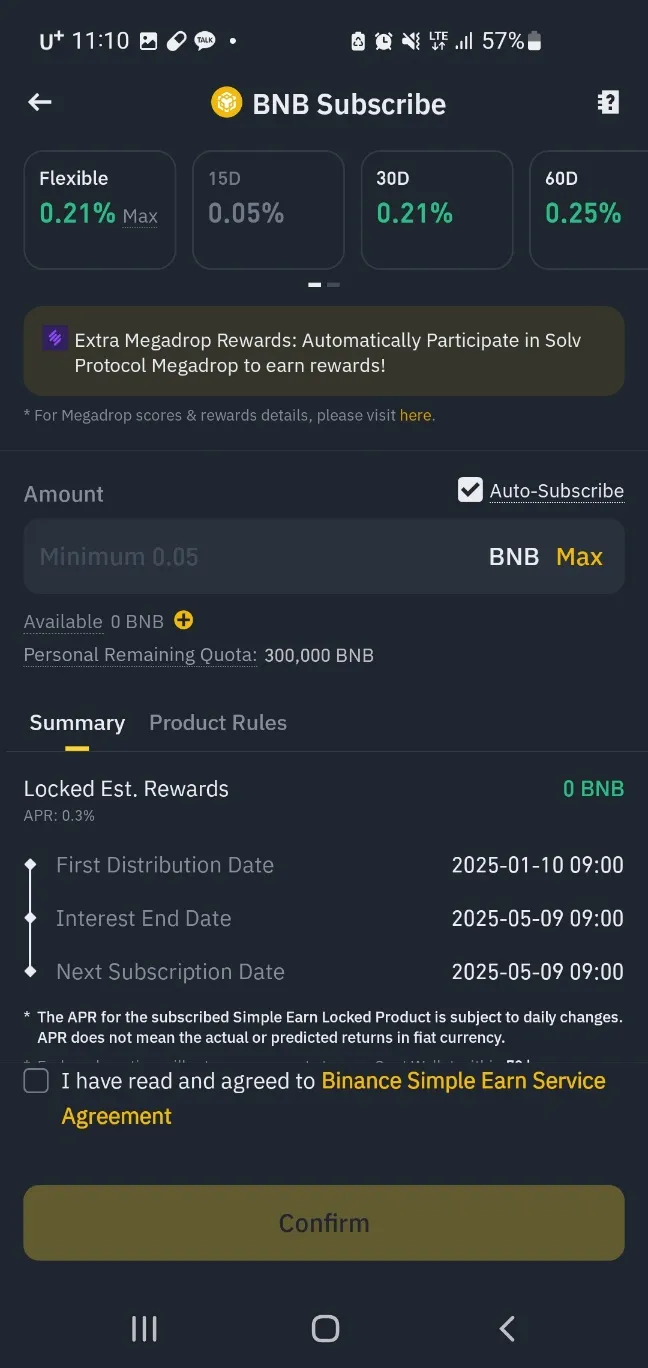
Task: Tap the Confirm button
Action: pyautogui.click(x=324, y=1222)
